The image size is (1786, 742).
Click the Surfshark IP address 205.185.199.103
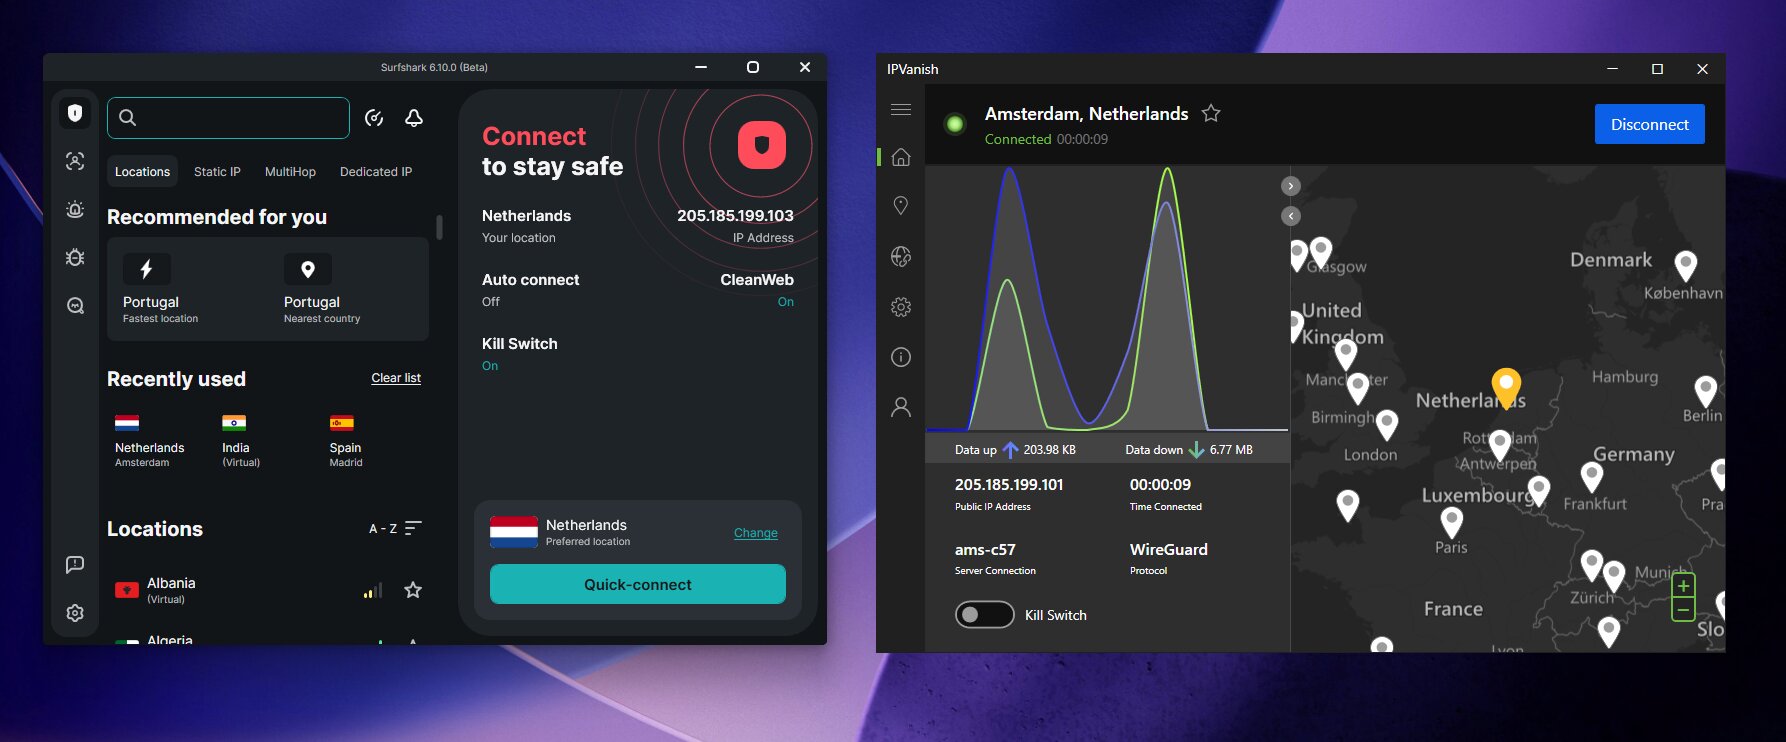point(735,215)
